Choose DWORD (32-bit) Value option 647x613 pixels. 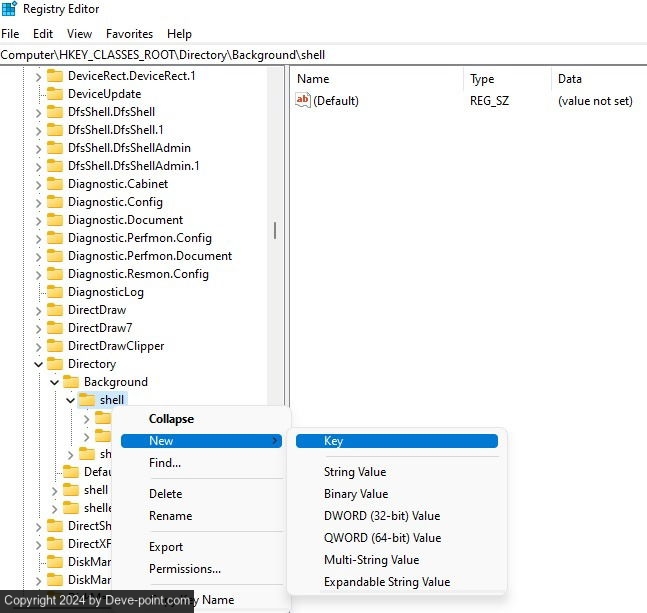[x=381, y=516]
